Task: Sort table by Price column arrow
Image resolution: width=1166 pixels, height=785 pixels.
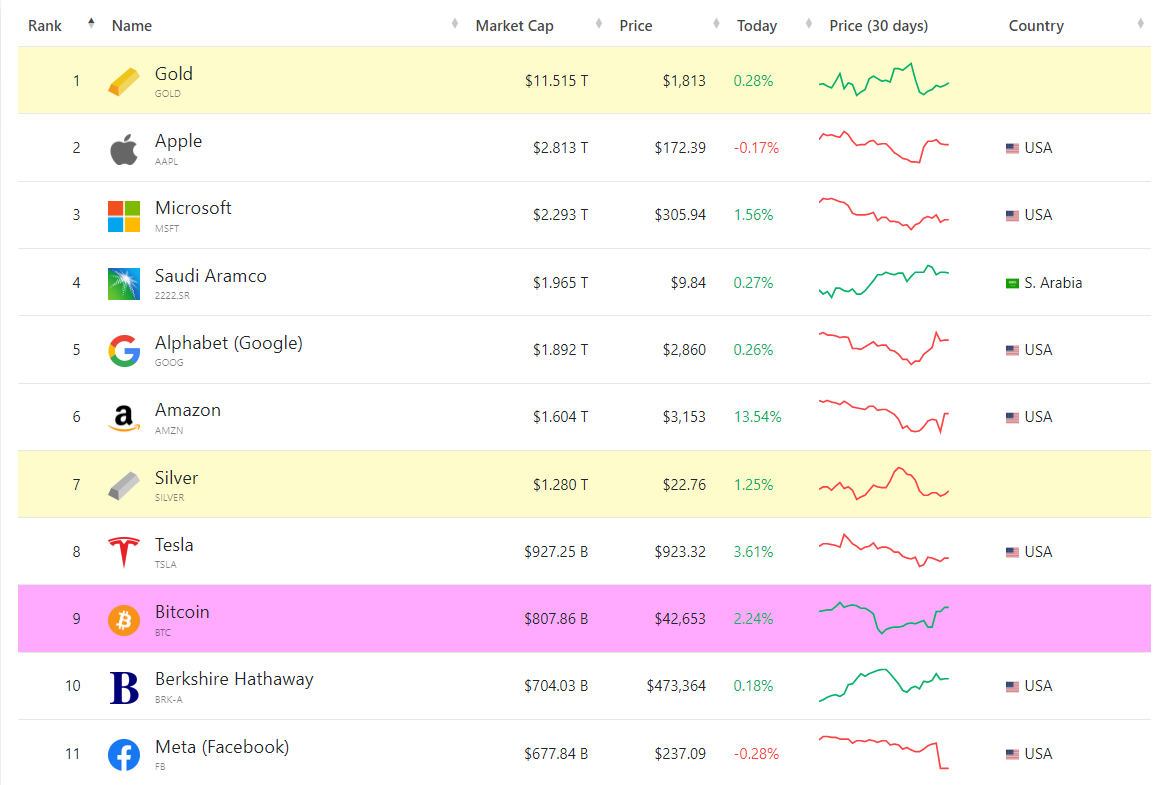Action: click(x=716, y=24)
